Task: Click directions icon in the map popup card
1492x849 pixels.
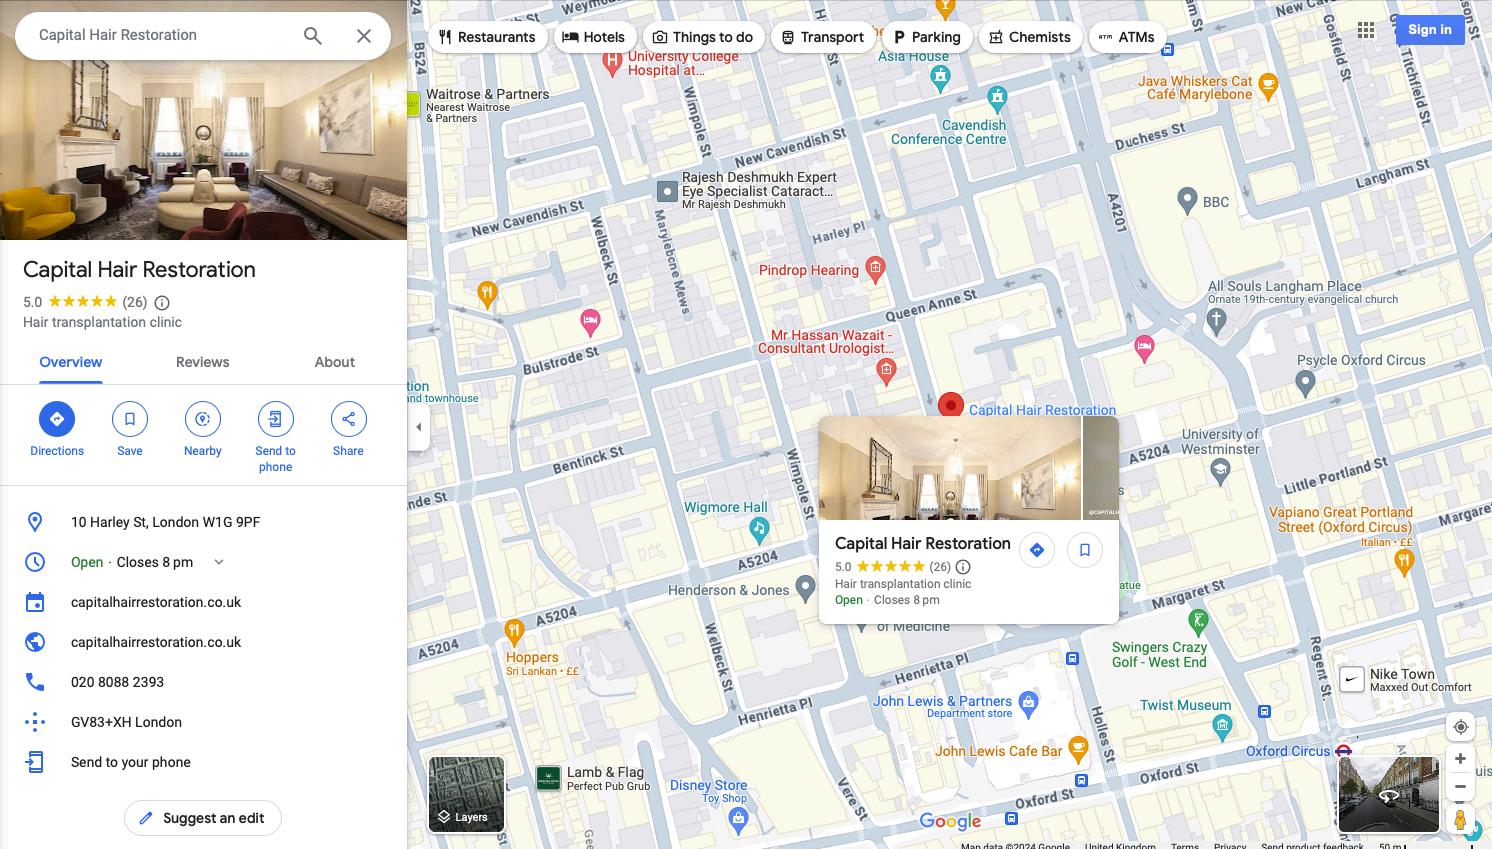Action: (1037, 550)
